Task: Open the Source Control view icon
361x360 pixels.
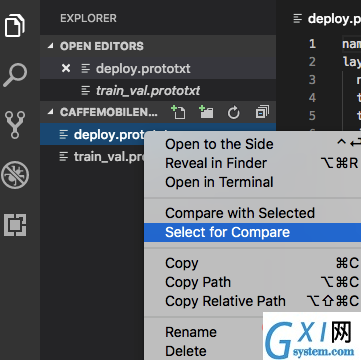Action: click(x=15, y=125)
